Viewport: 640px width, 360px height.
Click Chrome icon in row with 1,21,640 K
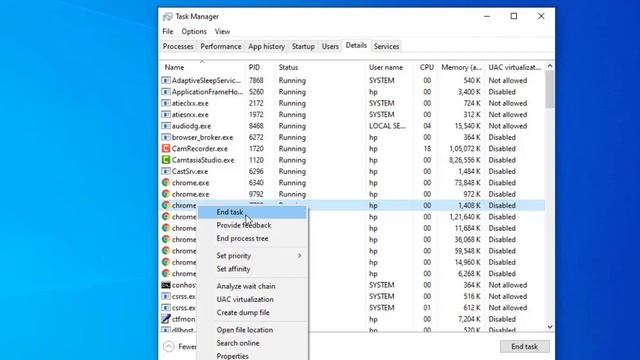(x=166, y=217)
